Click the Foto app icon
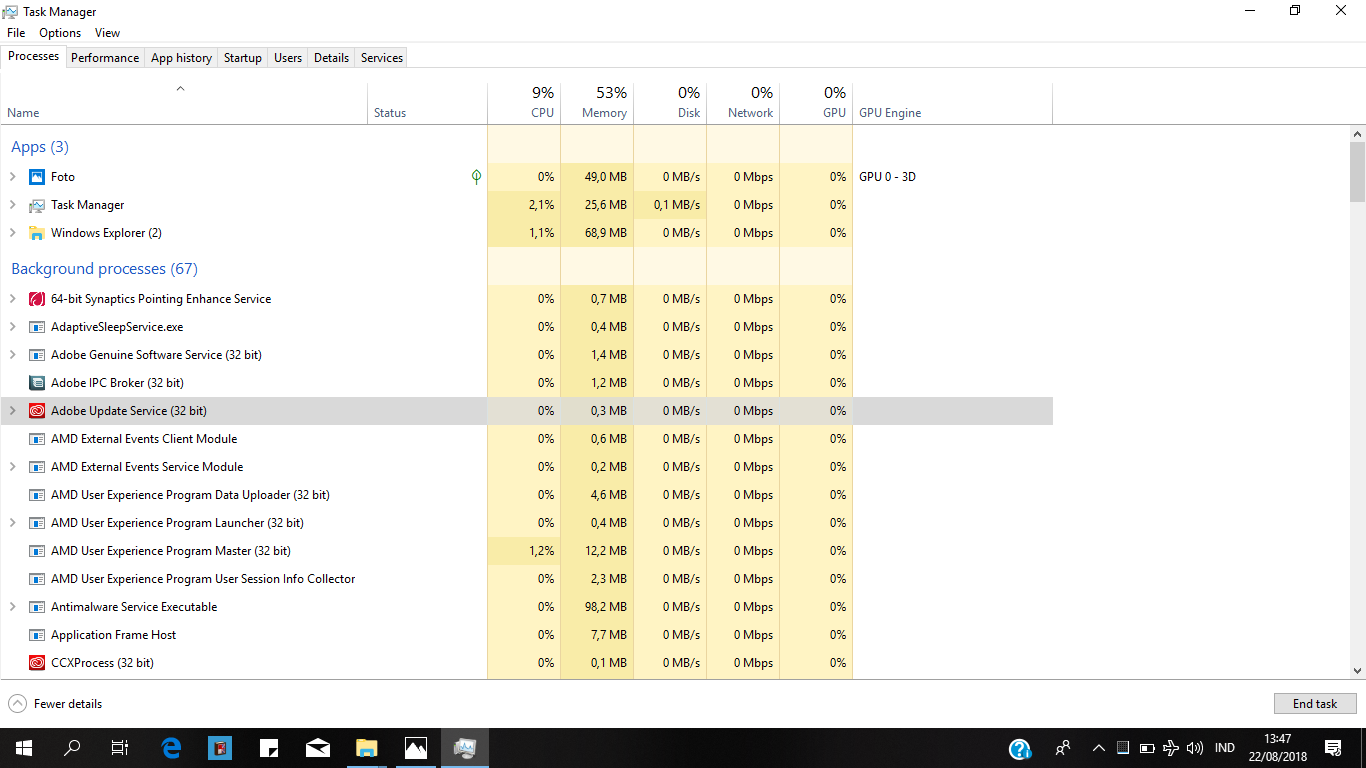This screenshot has width=1366, height=768. (37, 177)
